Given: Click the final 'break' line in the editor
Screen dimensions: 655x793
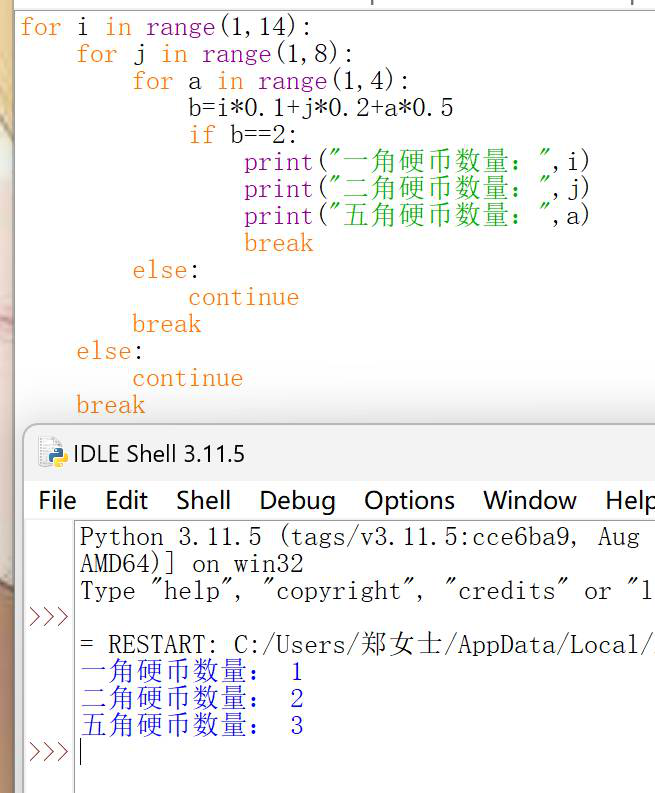Looking at the screenshot, I should [111, 405].
